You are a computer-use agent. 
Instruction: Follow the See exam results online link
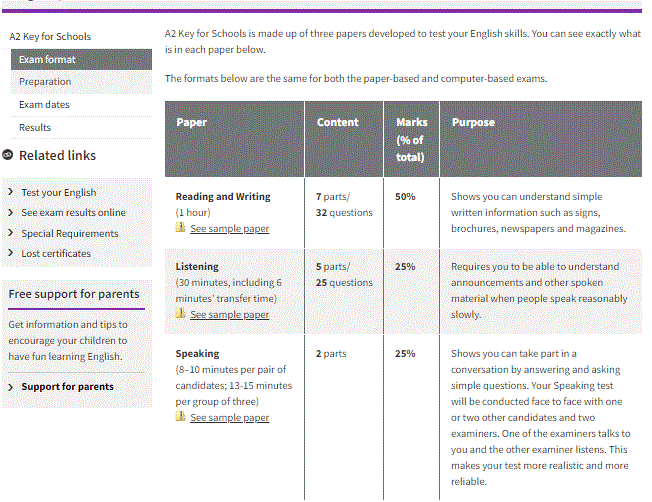(x=74, y=213)
